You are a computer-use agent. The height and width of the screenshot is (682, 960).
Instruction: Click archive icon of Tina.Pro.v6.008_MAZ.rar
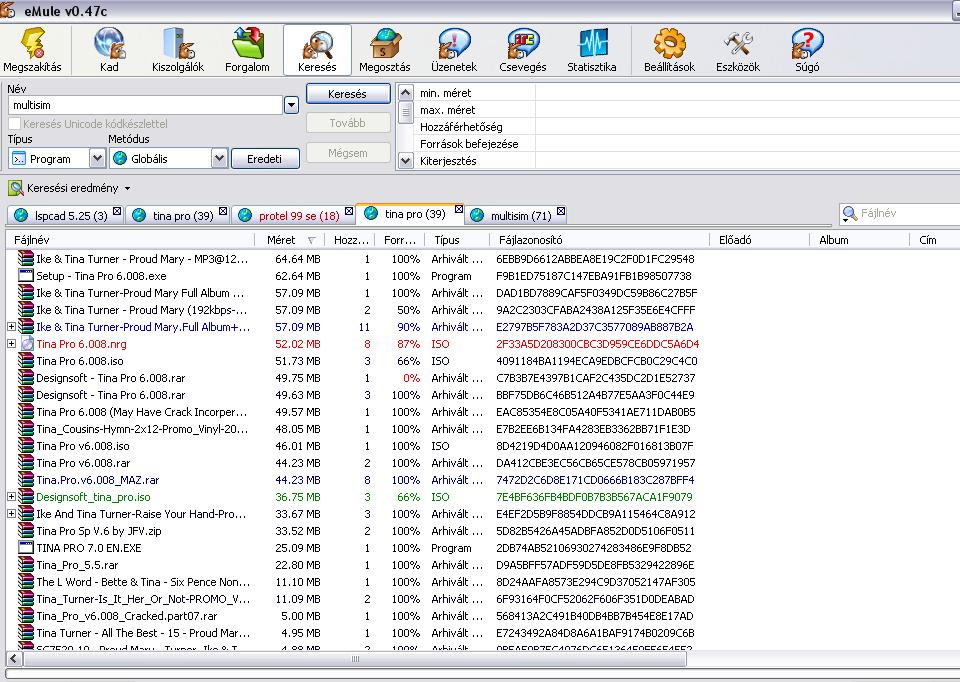26,480
